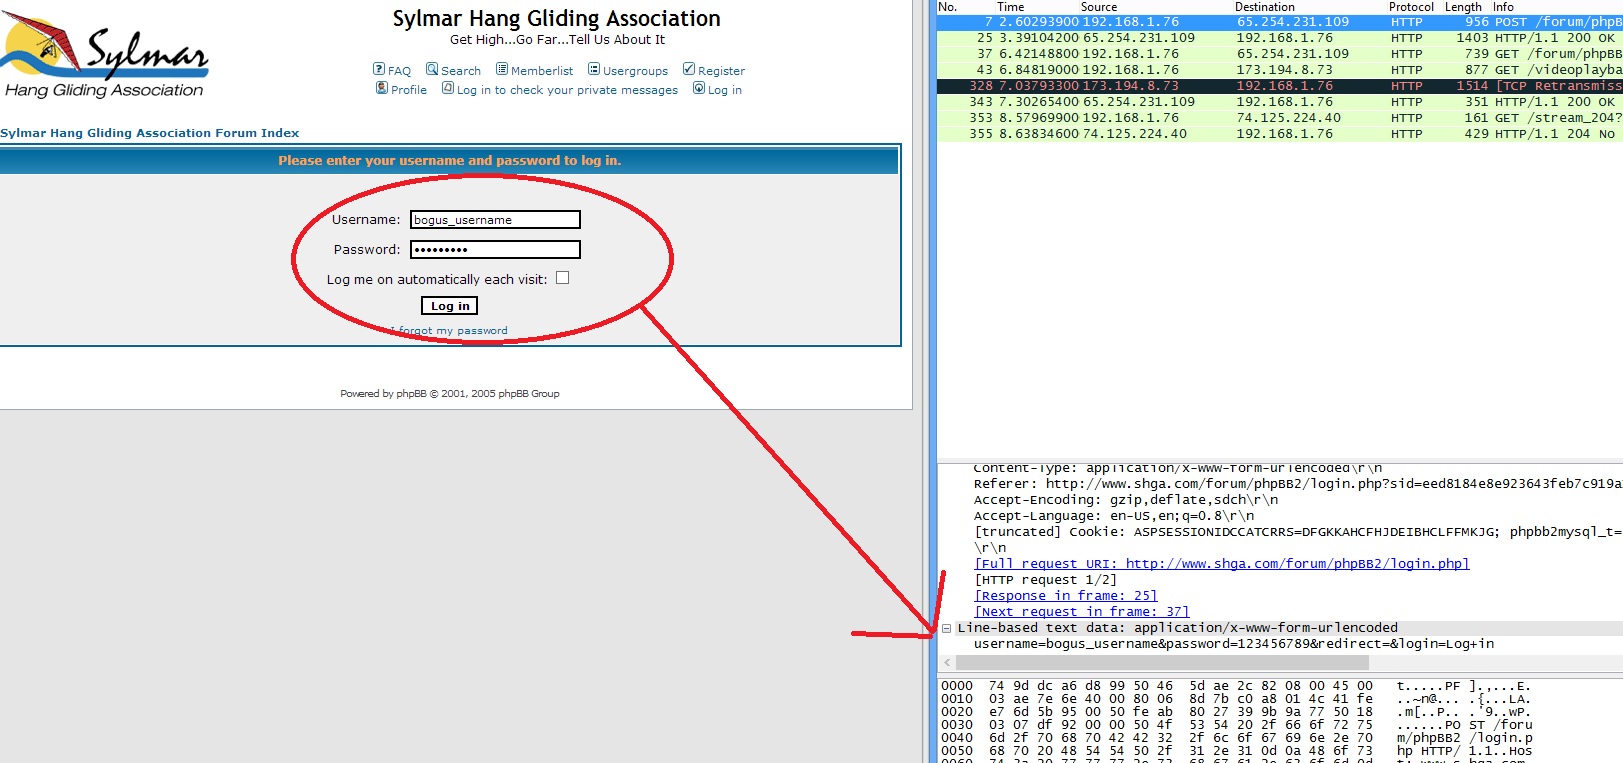Screen dimensions: 1623x763
Task: Sort packets by the Destination column header
Action: click(1265, 7)
